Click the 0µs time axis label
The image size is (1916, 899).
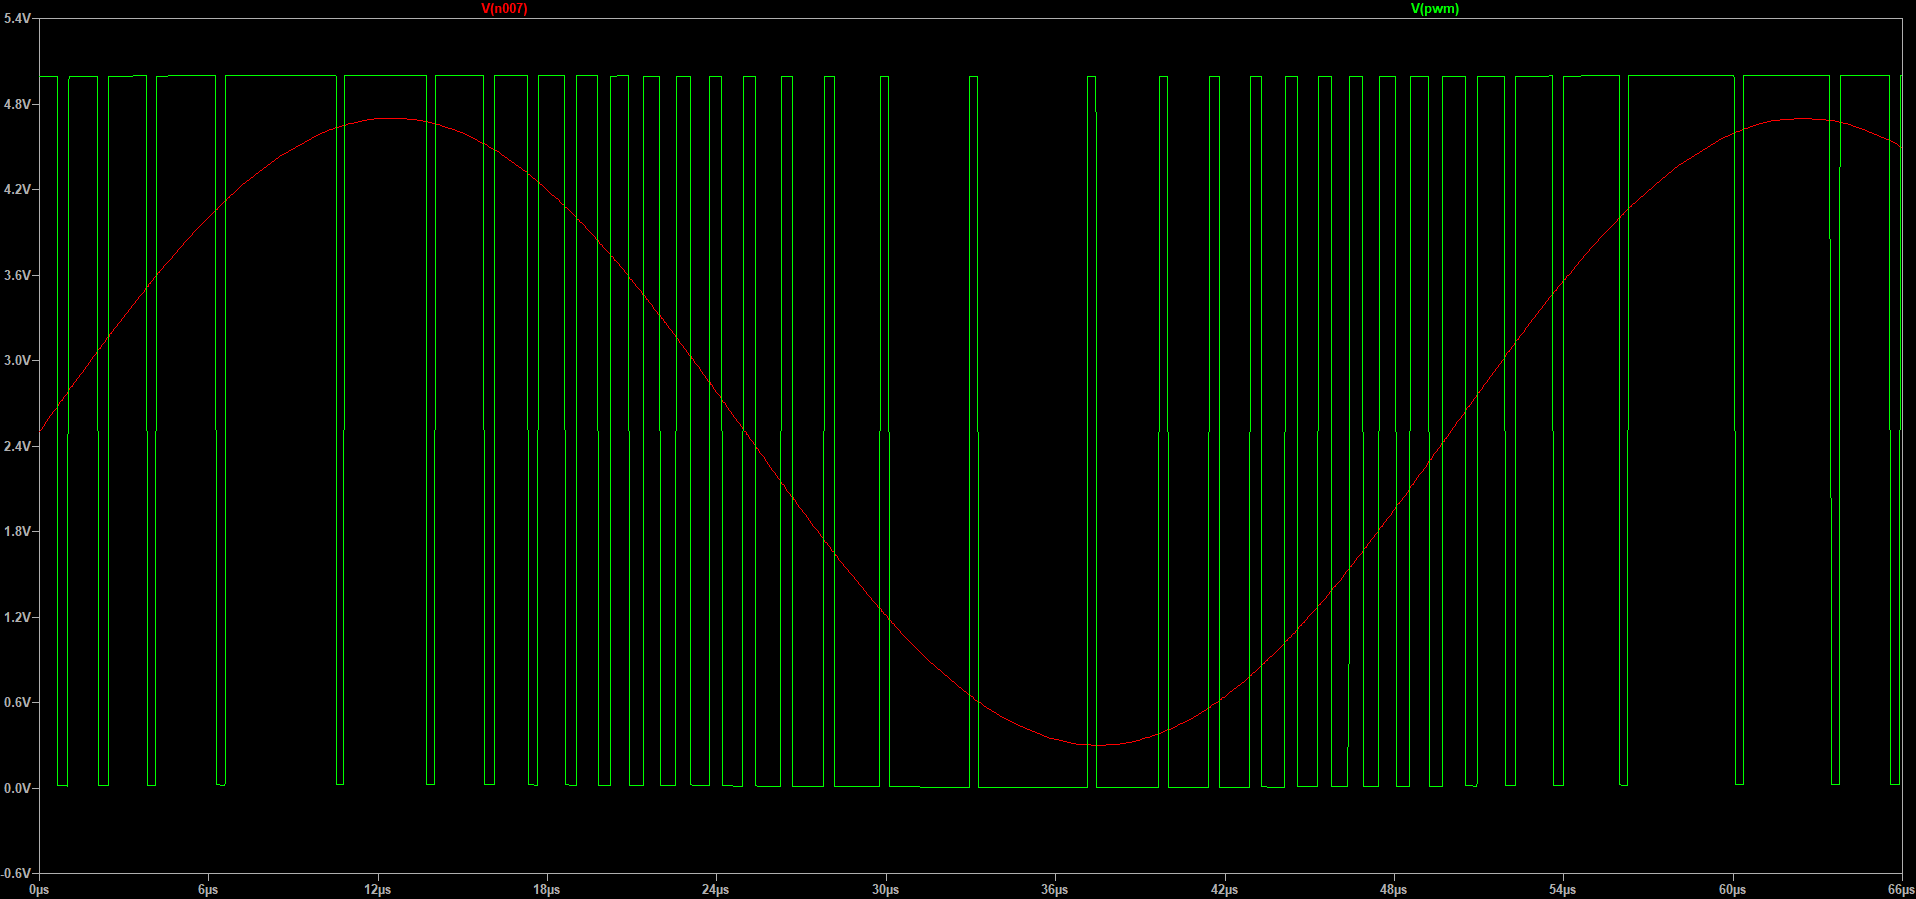coord(39,889)
